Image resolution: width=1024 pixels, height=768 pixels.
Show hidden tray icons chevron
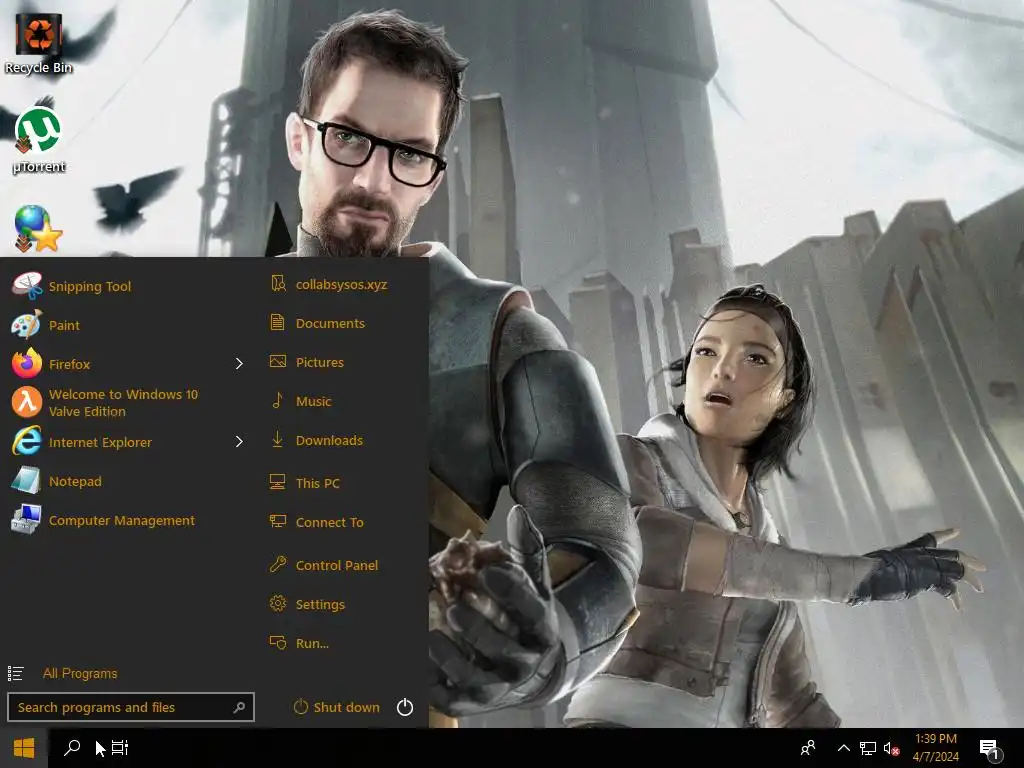click(844, 748)
